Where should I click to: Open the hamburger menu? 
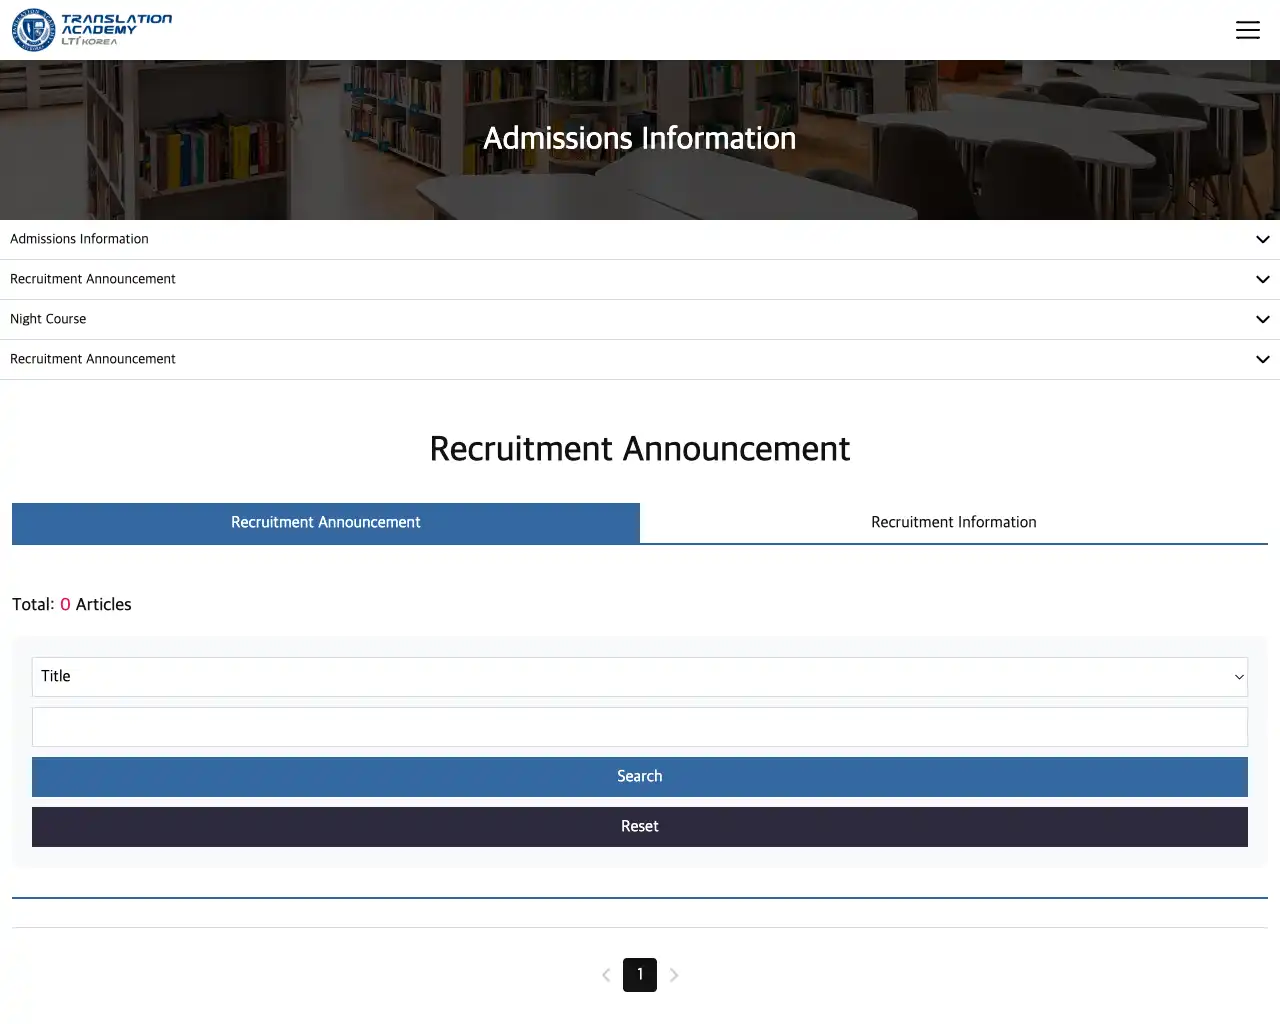pos(1247,30)
